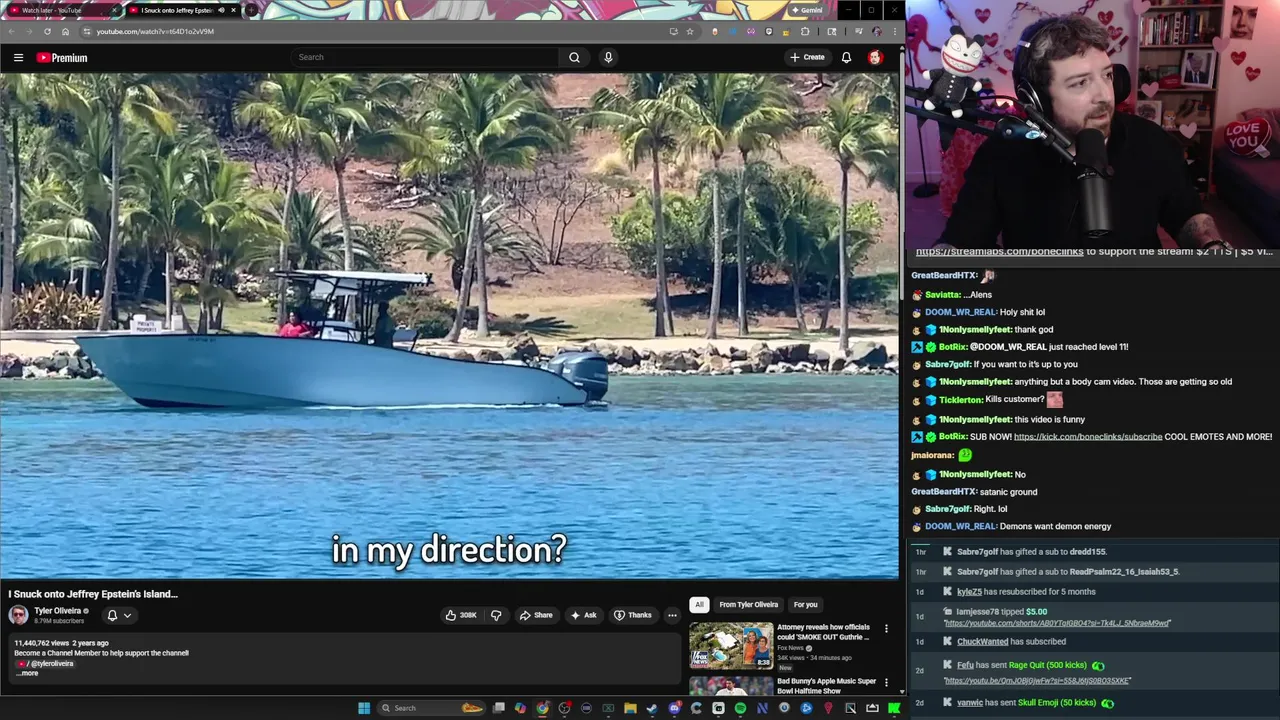Start voice search with microphone icon

(x=608, y=57)
